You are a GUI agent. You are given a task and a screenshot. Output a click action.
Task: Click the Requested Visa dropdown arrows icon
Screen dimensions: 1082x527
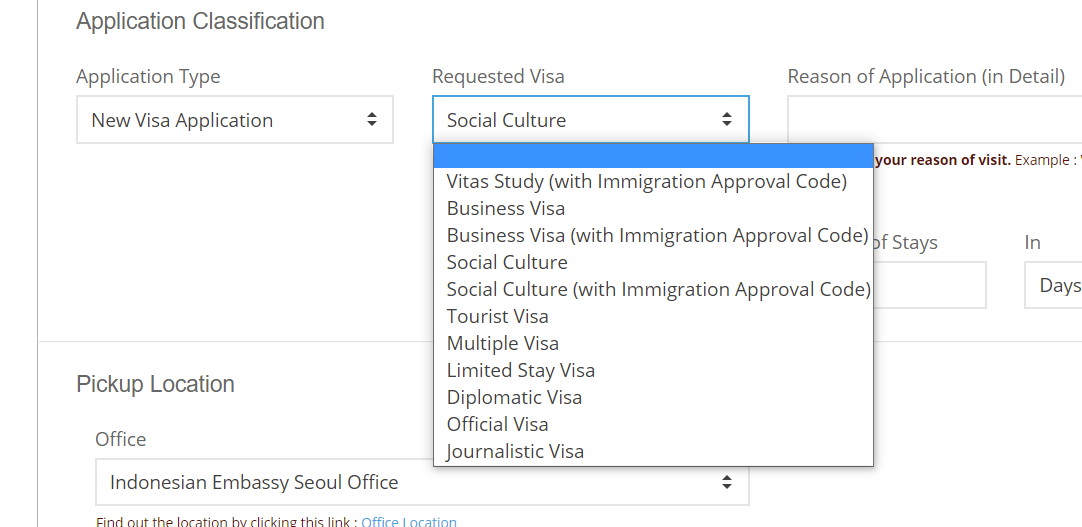point(727,120)
